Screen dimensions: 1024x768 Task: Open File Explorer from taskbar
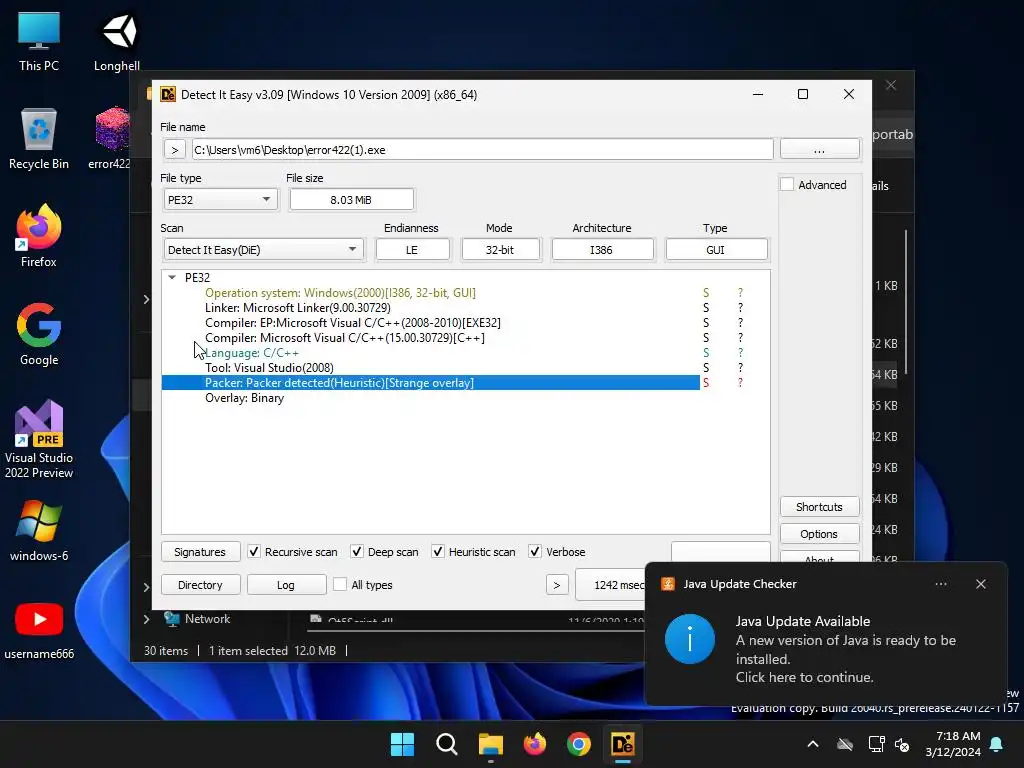(x=490, y=744)
